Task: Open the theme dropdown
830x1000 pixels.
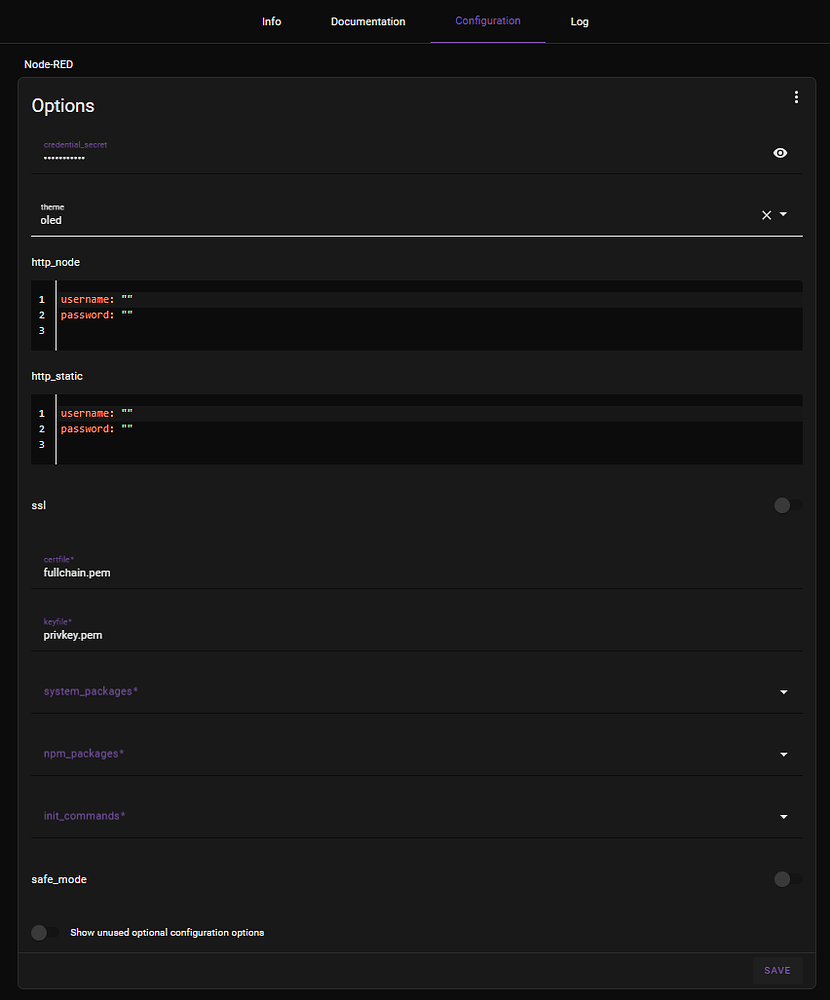Action: pyautogui.click(x=784, y=214)
